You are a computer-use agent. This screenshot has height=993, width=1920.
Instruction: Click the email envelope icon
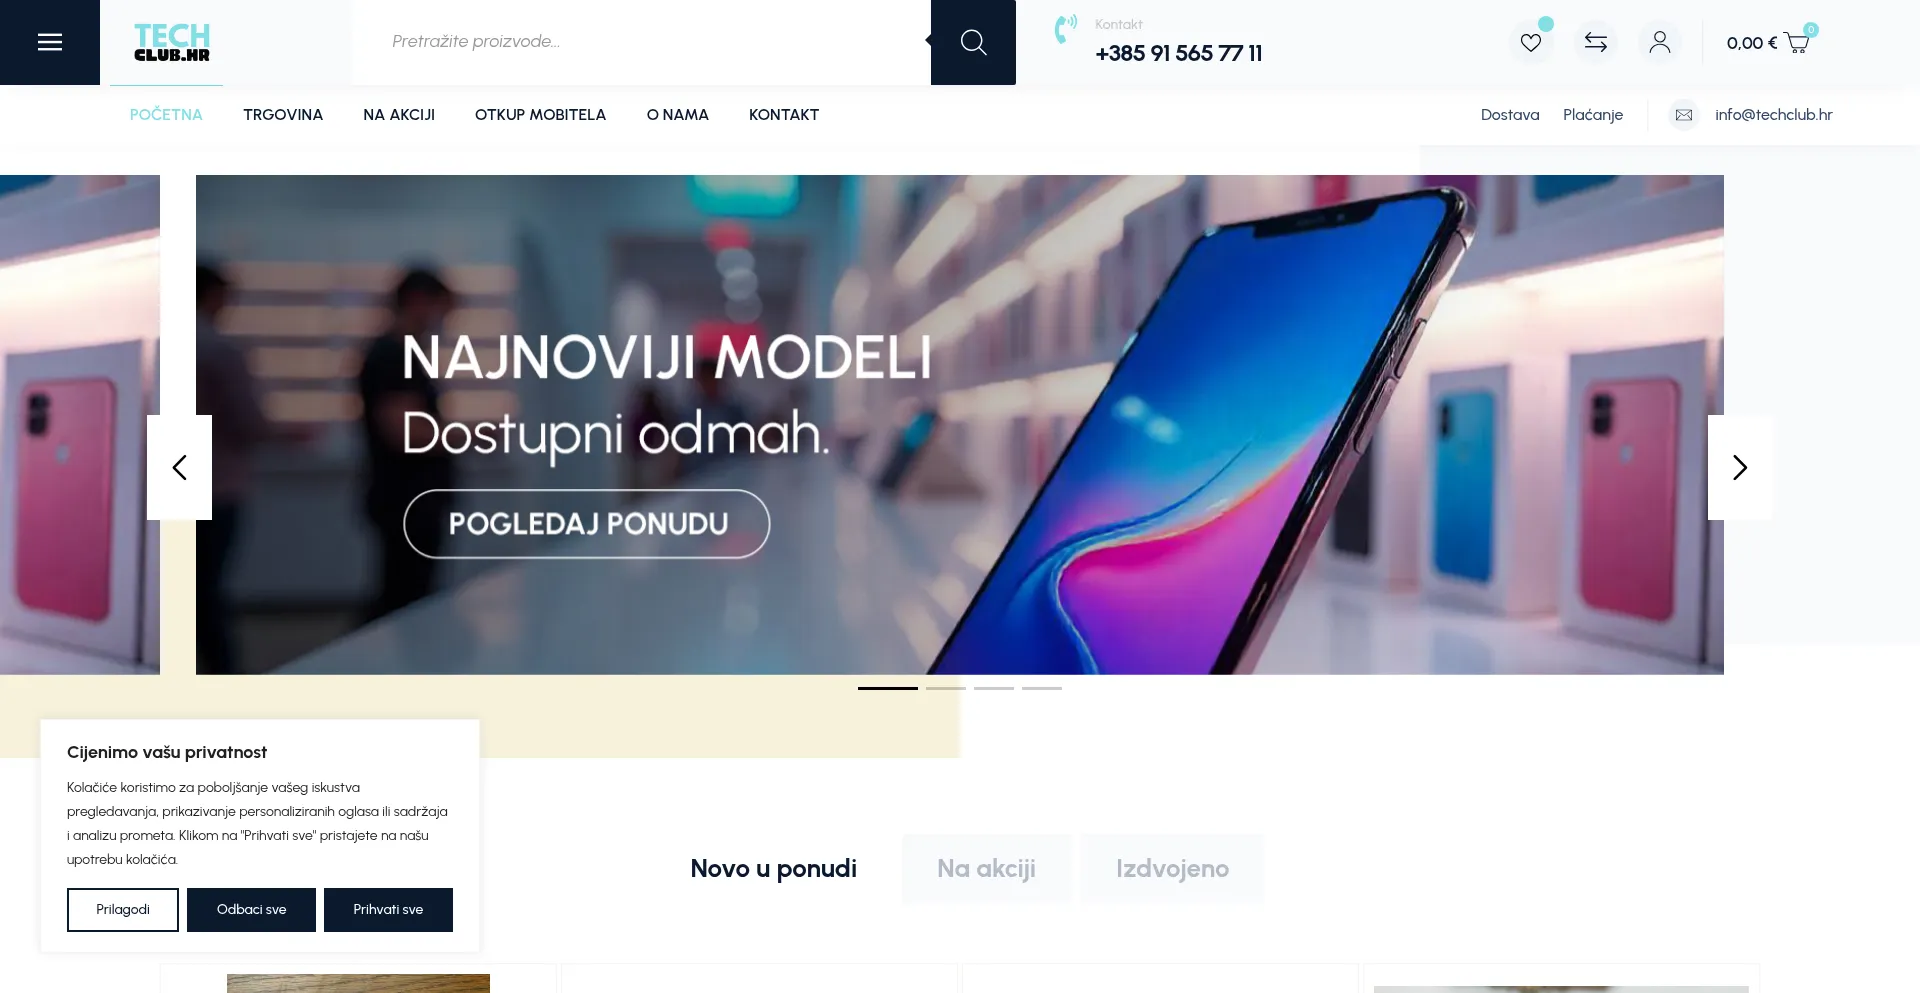pos(1684,115)
